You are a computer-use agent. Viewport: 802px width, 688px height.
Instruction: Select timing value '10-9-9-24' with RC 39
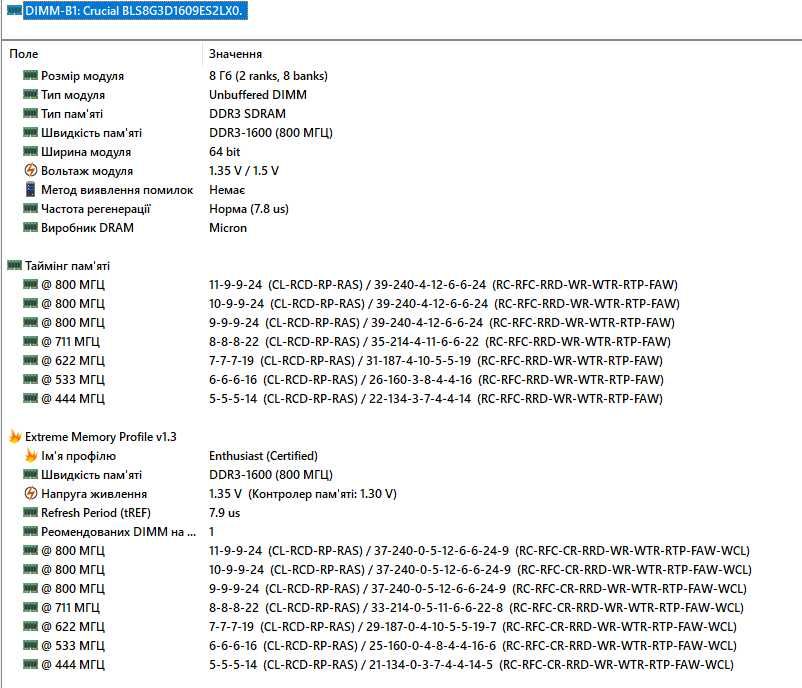pos(444,303)
